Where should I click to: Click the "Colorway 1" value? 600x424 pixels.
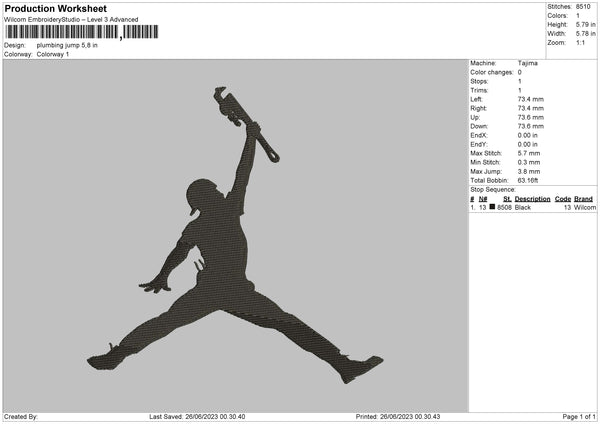(53, 54)
